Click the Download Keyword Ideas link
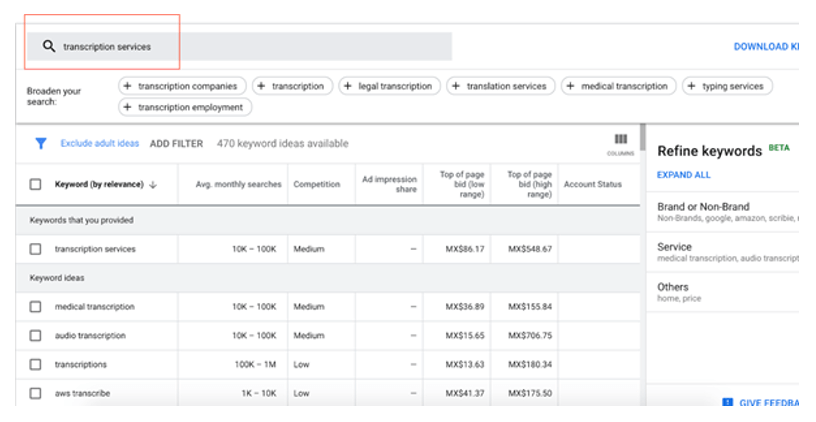 coord(765,47)
